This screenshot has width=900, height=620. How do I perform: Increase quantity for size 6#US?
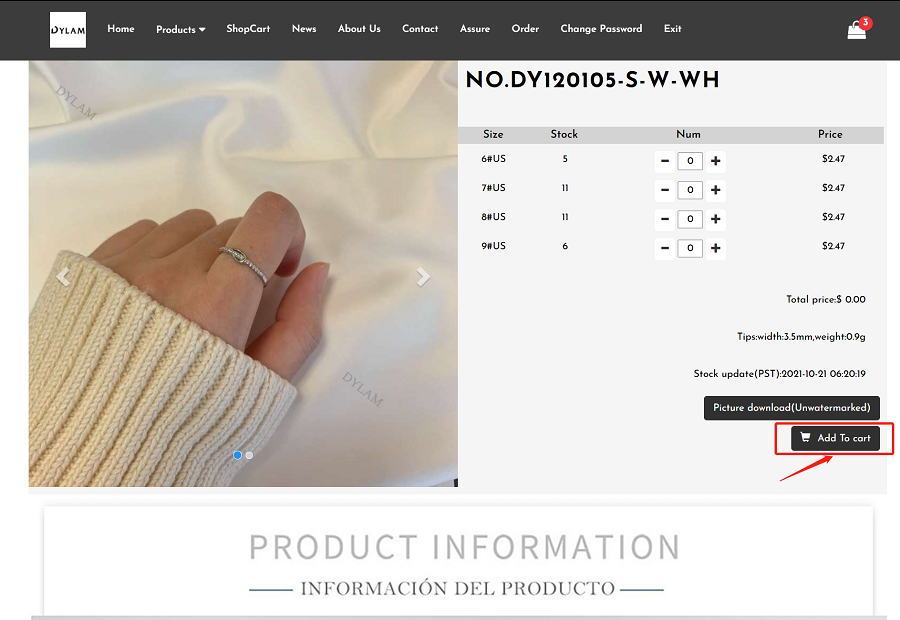pyautogui.click(x=716, y=161)
